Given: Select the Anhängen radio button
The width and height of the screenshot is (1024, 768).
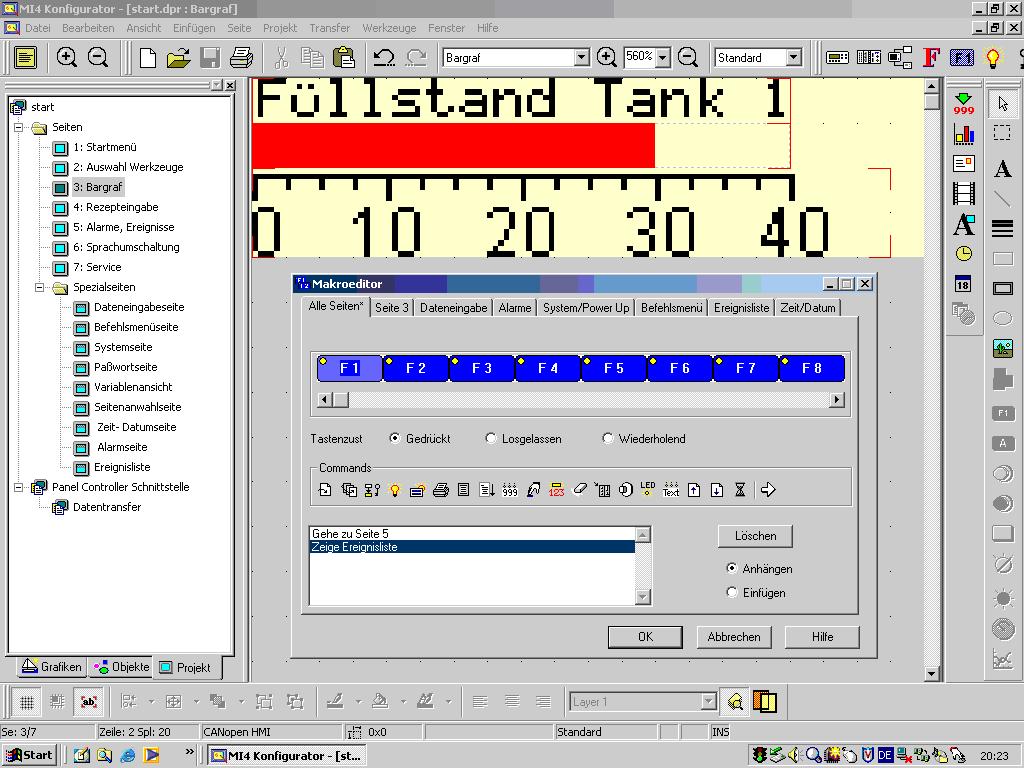Looking at the screenshot, I should (731, 568).
